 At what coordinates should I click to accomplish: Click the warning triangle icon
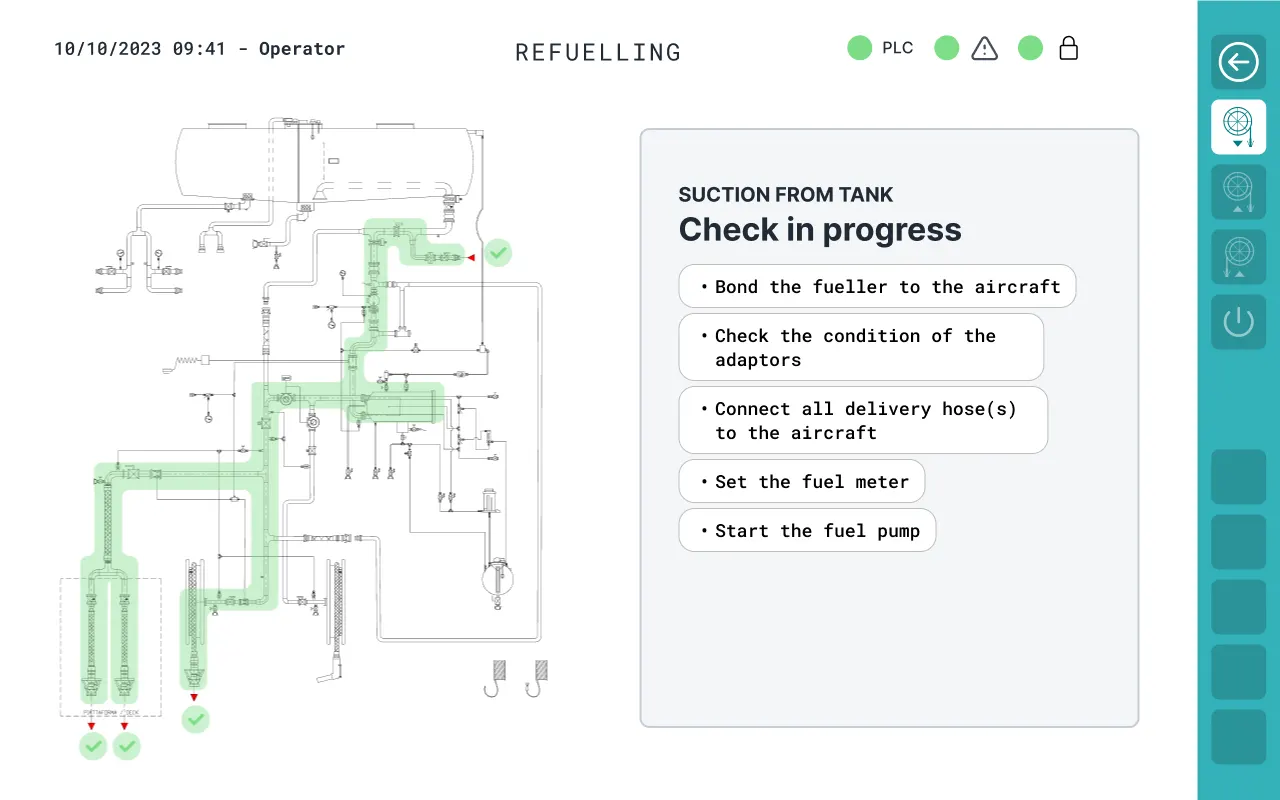[985, 48]
